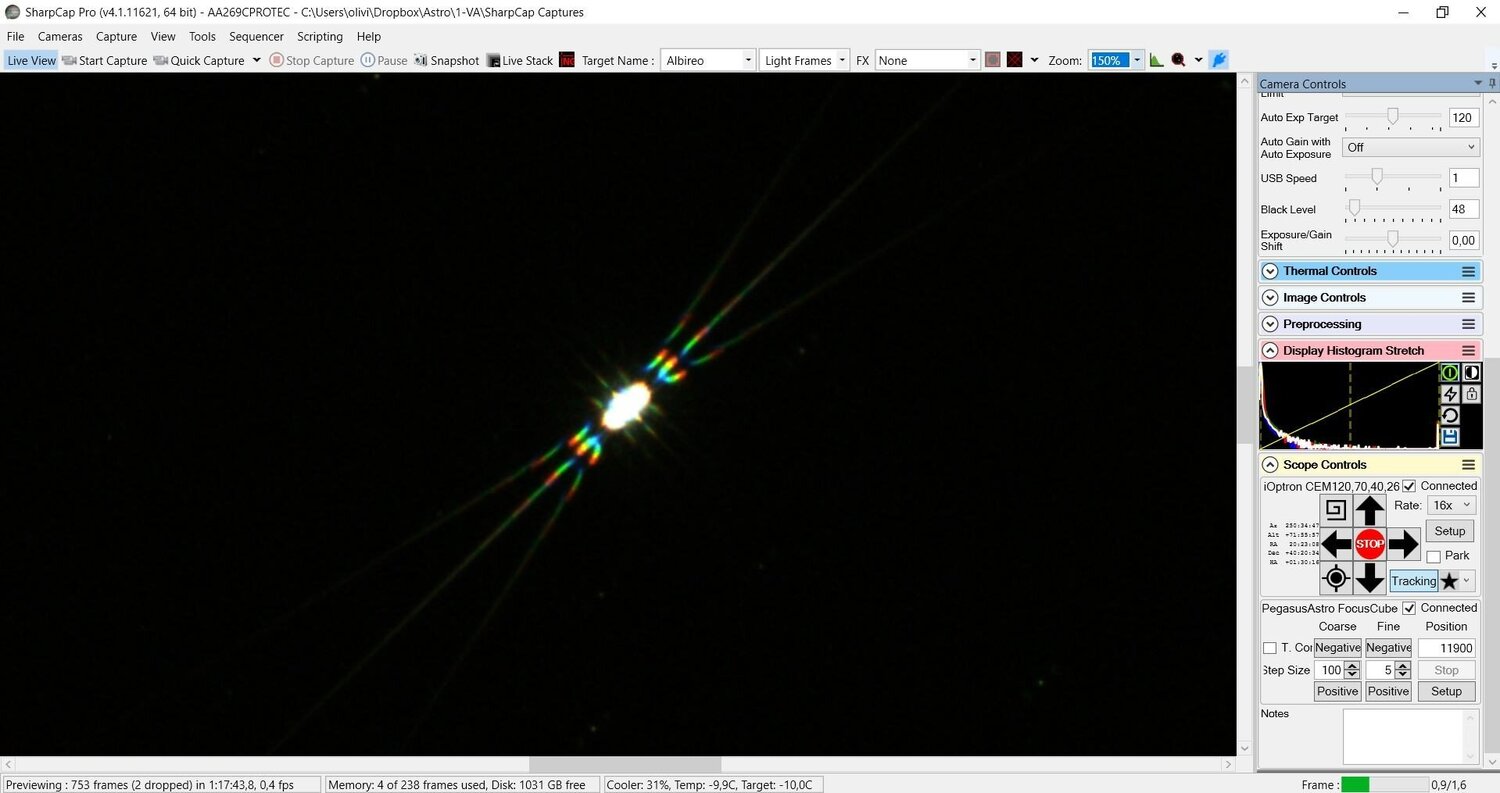
Task: Click the Black Level slider
Action: (x=1393, y=209)
